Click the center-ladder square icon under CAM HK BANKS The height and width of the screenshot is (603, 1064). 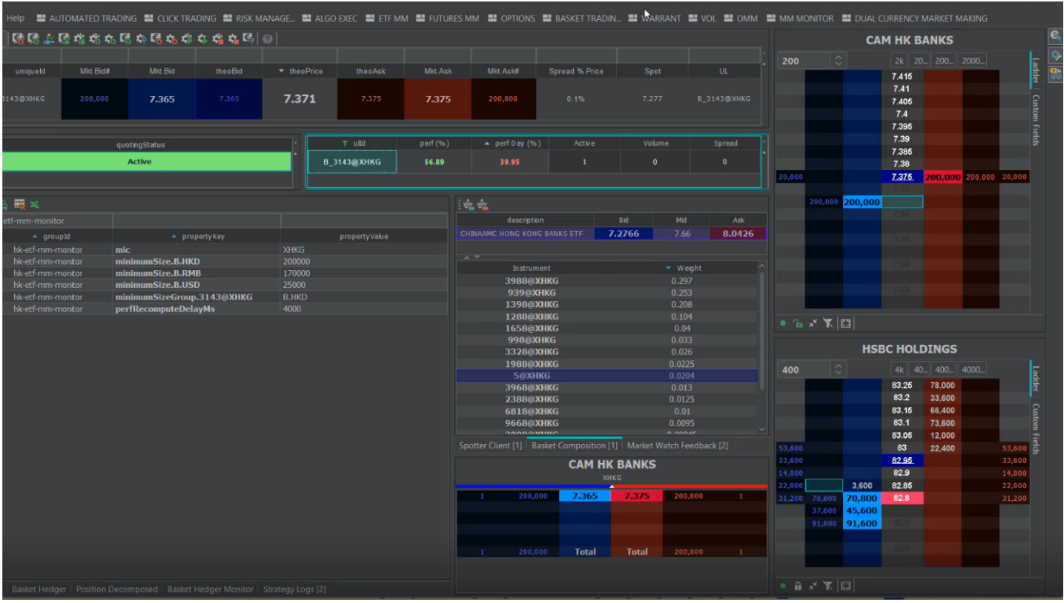(x=845, y=324)
